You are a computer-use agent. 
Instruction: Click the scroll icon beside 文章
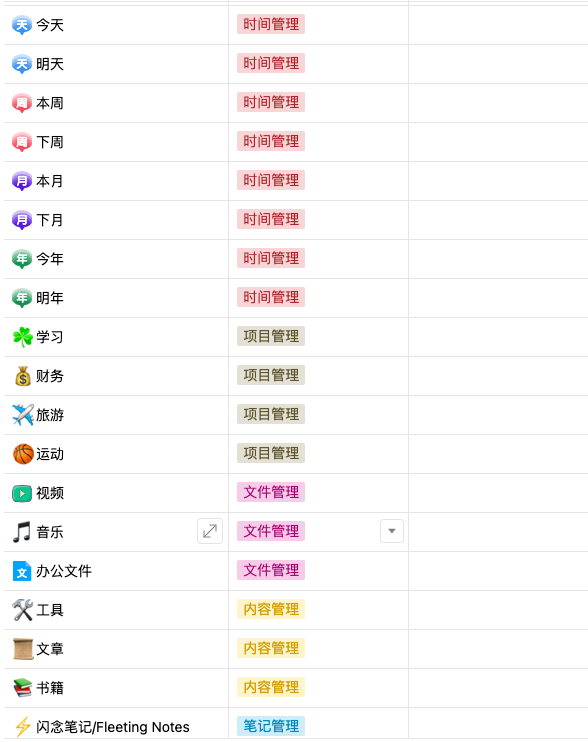click(22, 649)
